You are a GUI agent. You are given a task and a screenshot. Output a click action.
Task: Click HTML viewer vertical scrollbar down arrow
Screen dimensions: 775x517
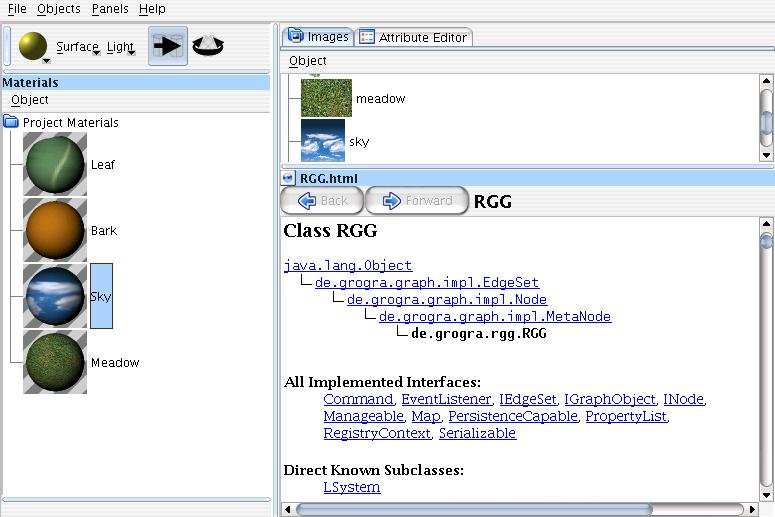click(x=766, y=495)
